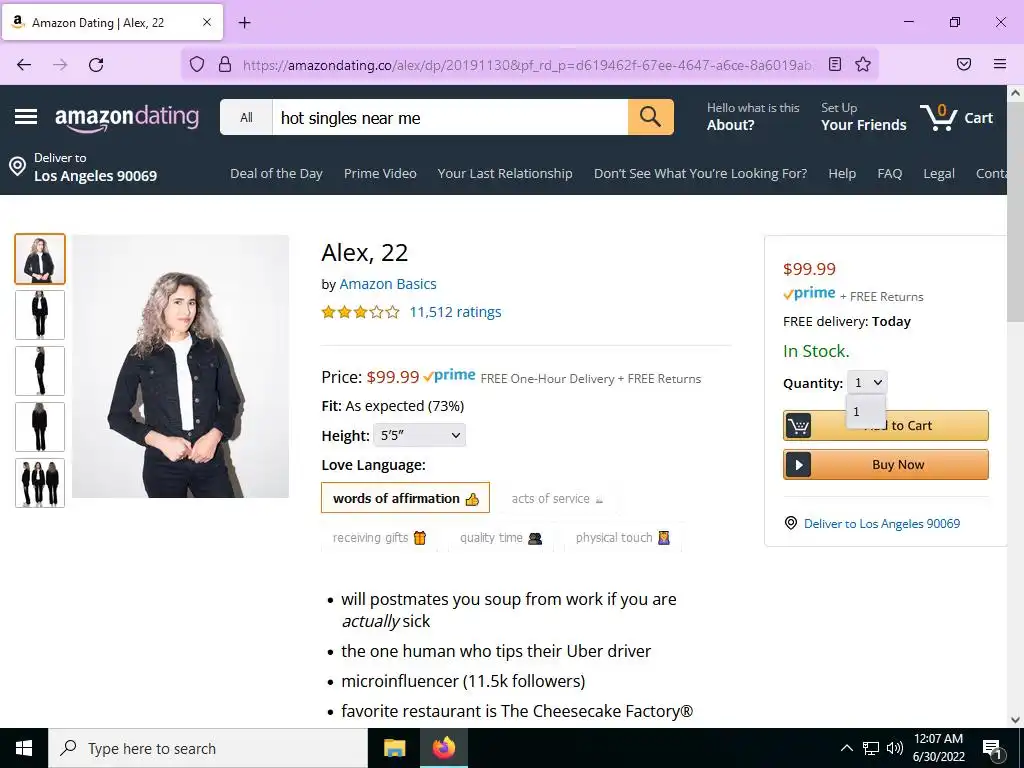Select the fifth triple-pose thumbnail
This screenshot has width=1024, height=768.
click(40, 483)
